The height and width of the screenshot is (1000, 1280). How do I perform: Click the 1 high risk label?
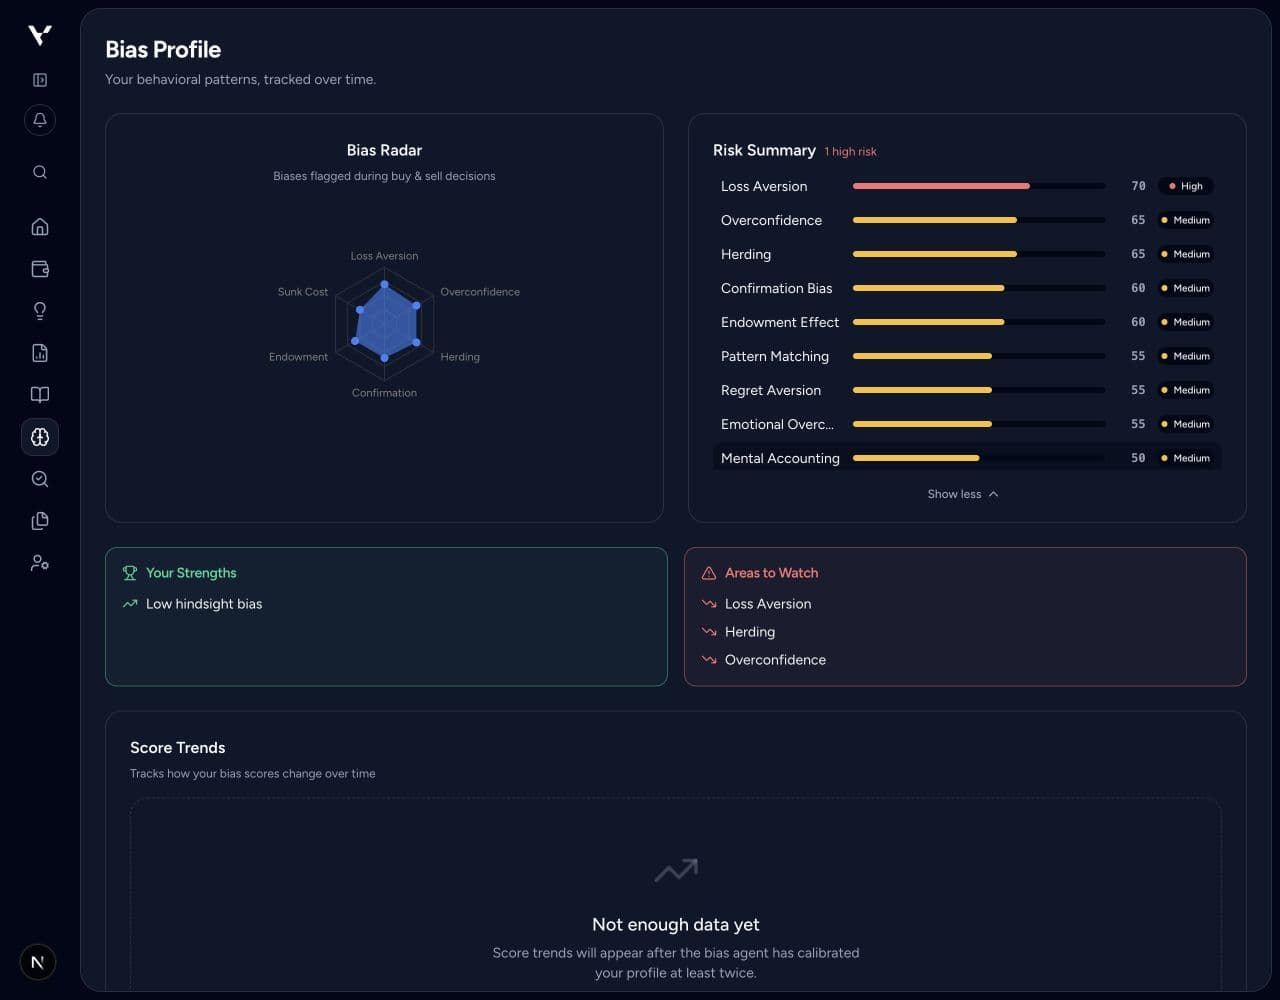tap(850, 152)
